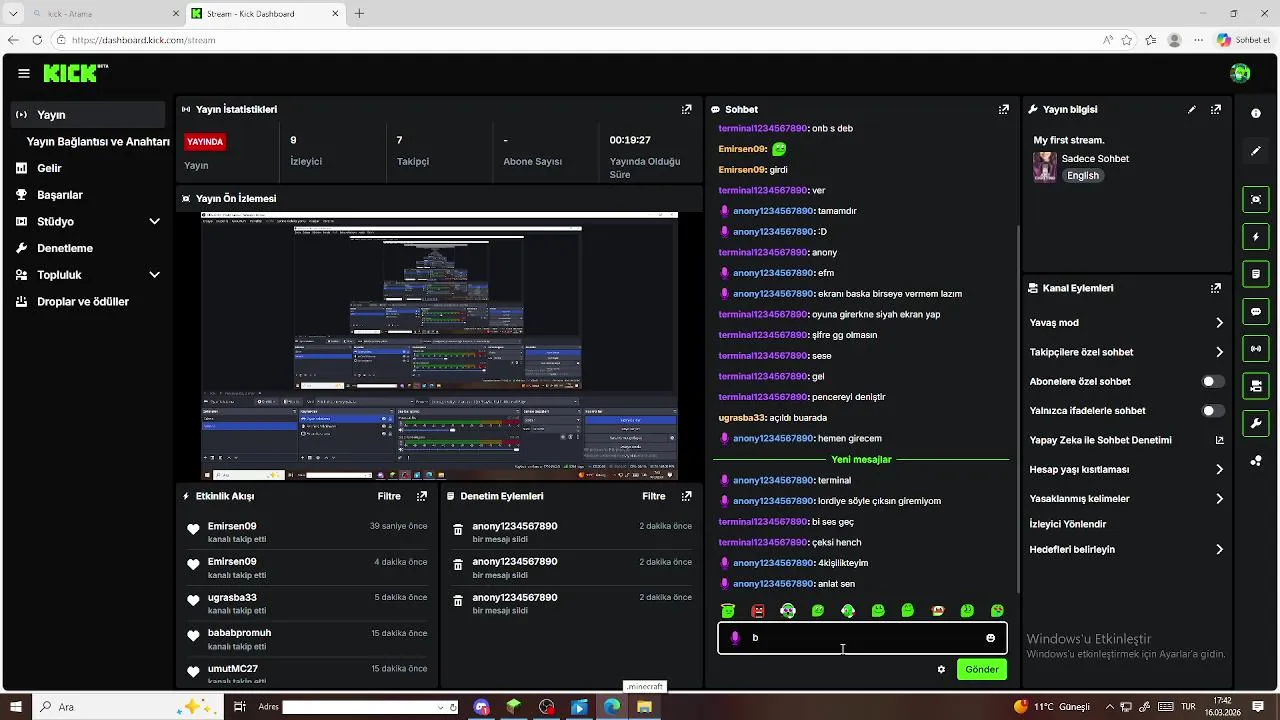Open the Filtre dropdown in Denetim Eylemleri
Screen dimensions: 1280x720
click(654, 496)
